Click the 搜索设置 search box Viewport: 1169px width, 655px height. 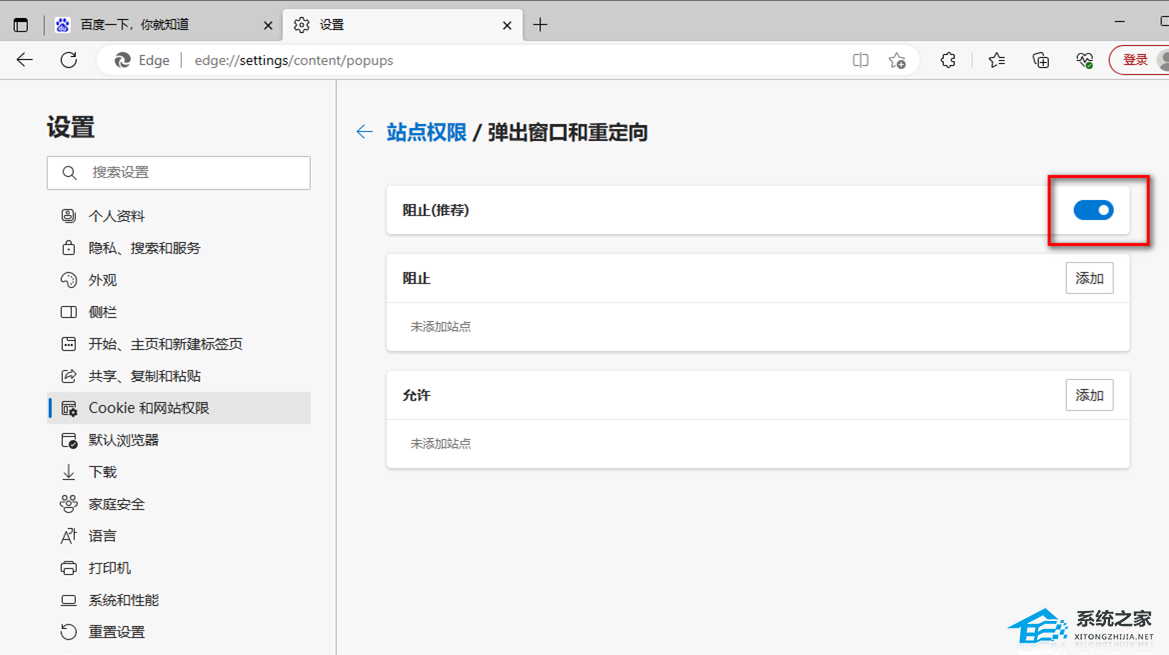[x=179, y=173]
